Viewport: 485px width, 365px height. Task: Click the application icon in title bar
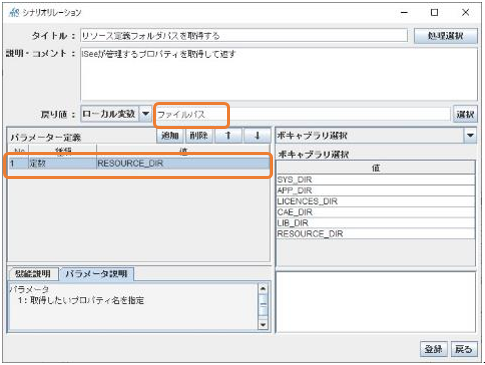(x=14, y=12)
